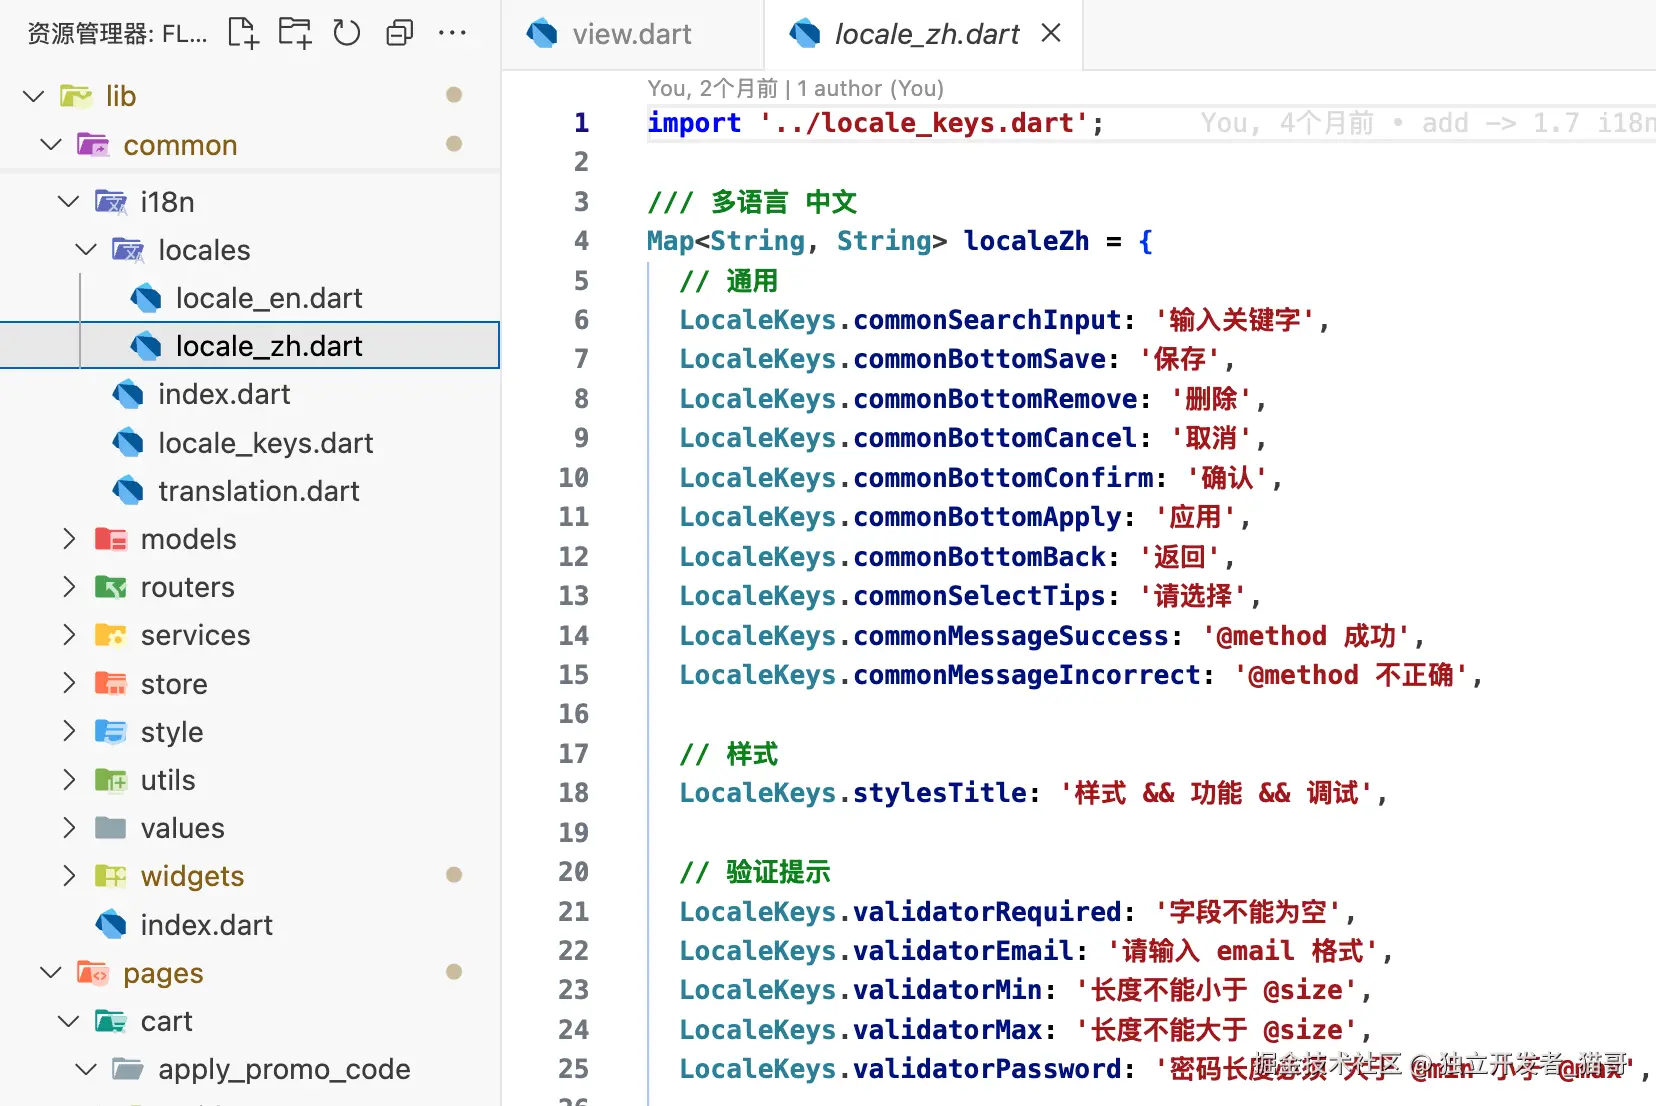
Task: Click the widgets folder icon
Action: [x=110, y=876]
